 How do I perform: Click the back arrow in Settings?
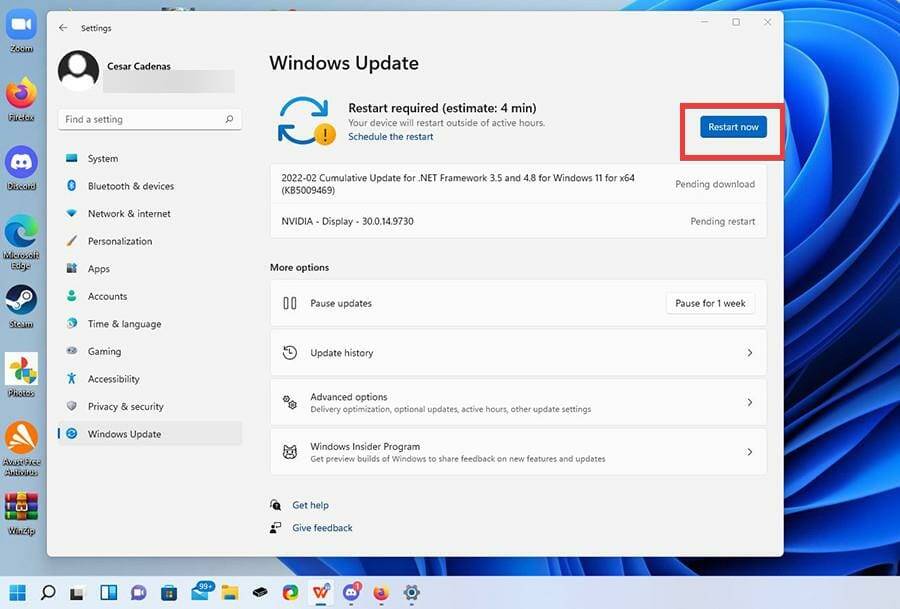click(62, 28)
